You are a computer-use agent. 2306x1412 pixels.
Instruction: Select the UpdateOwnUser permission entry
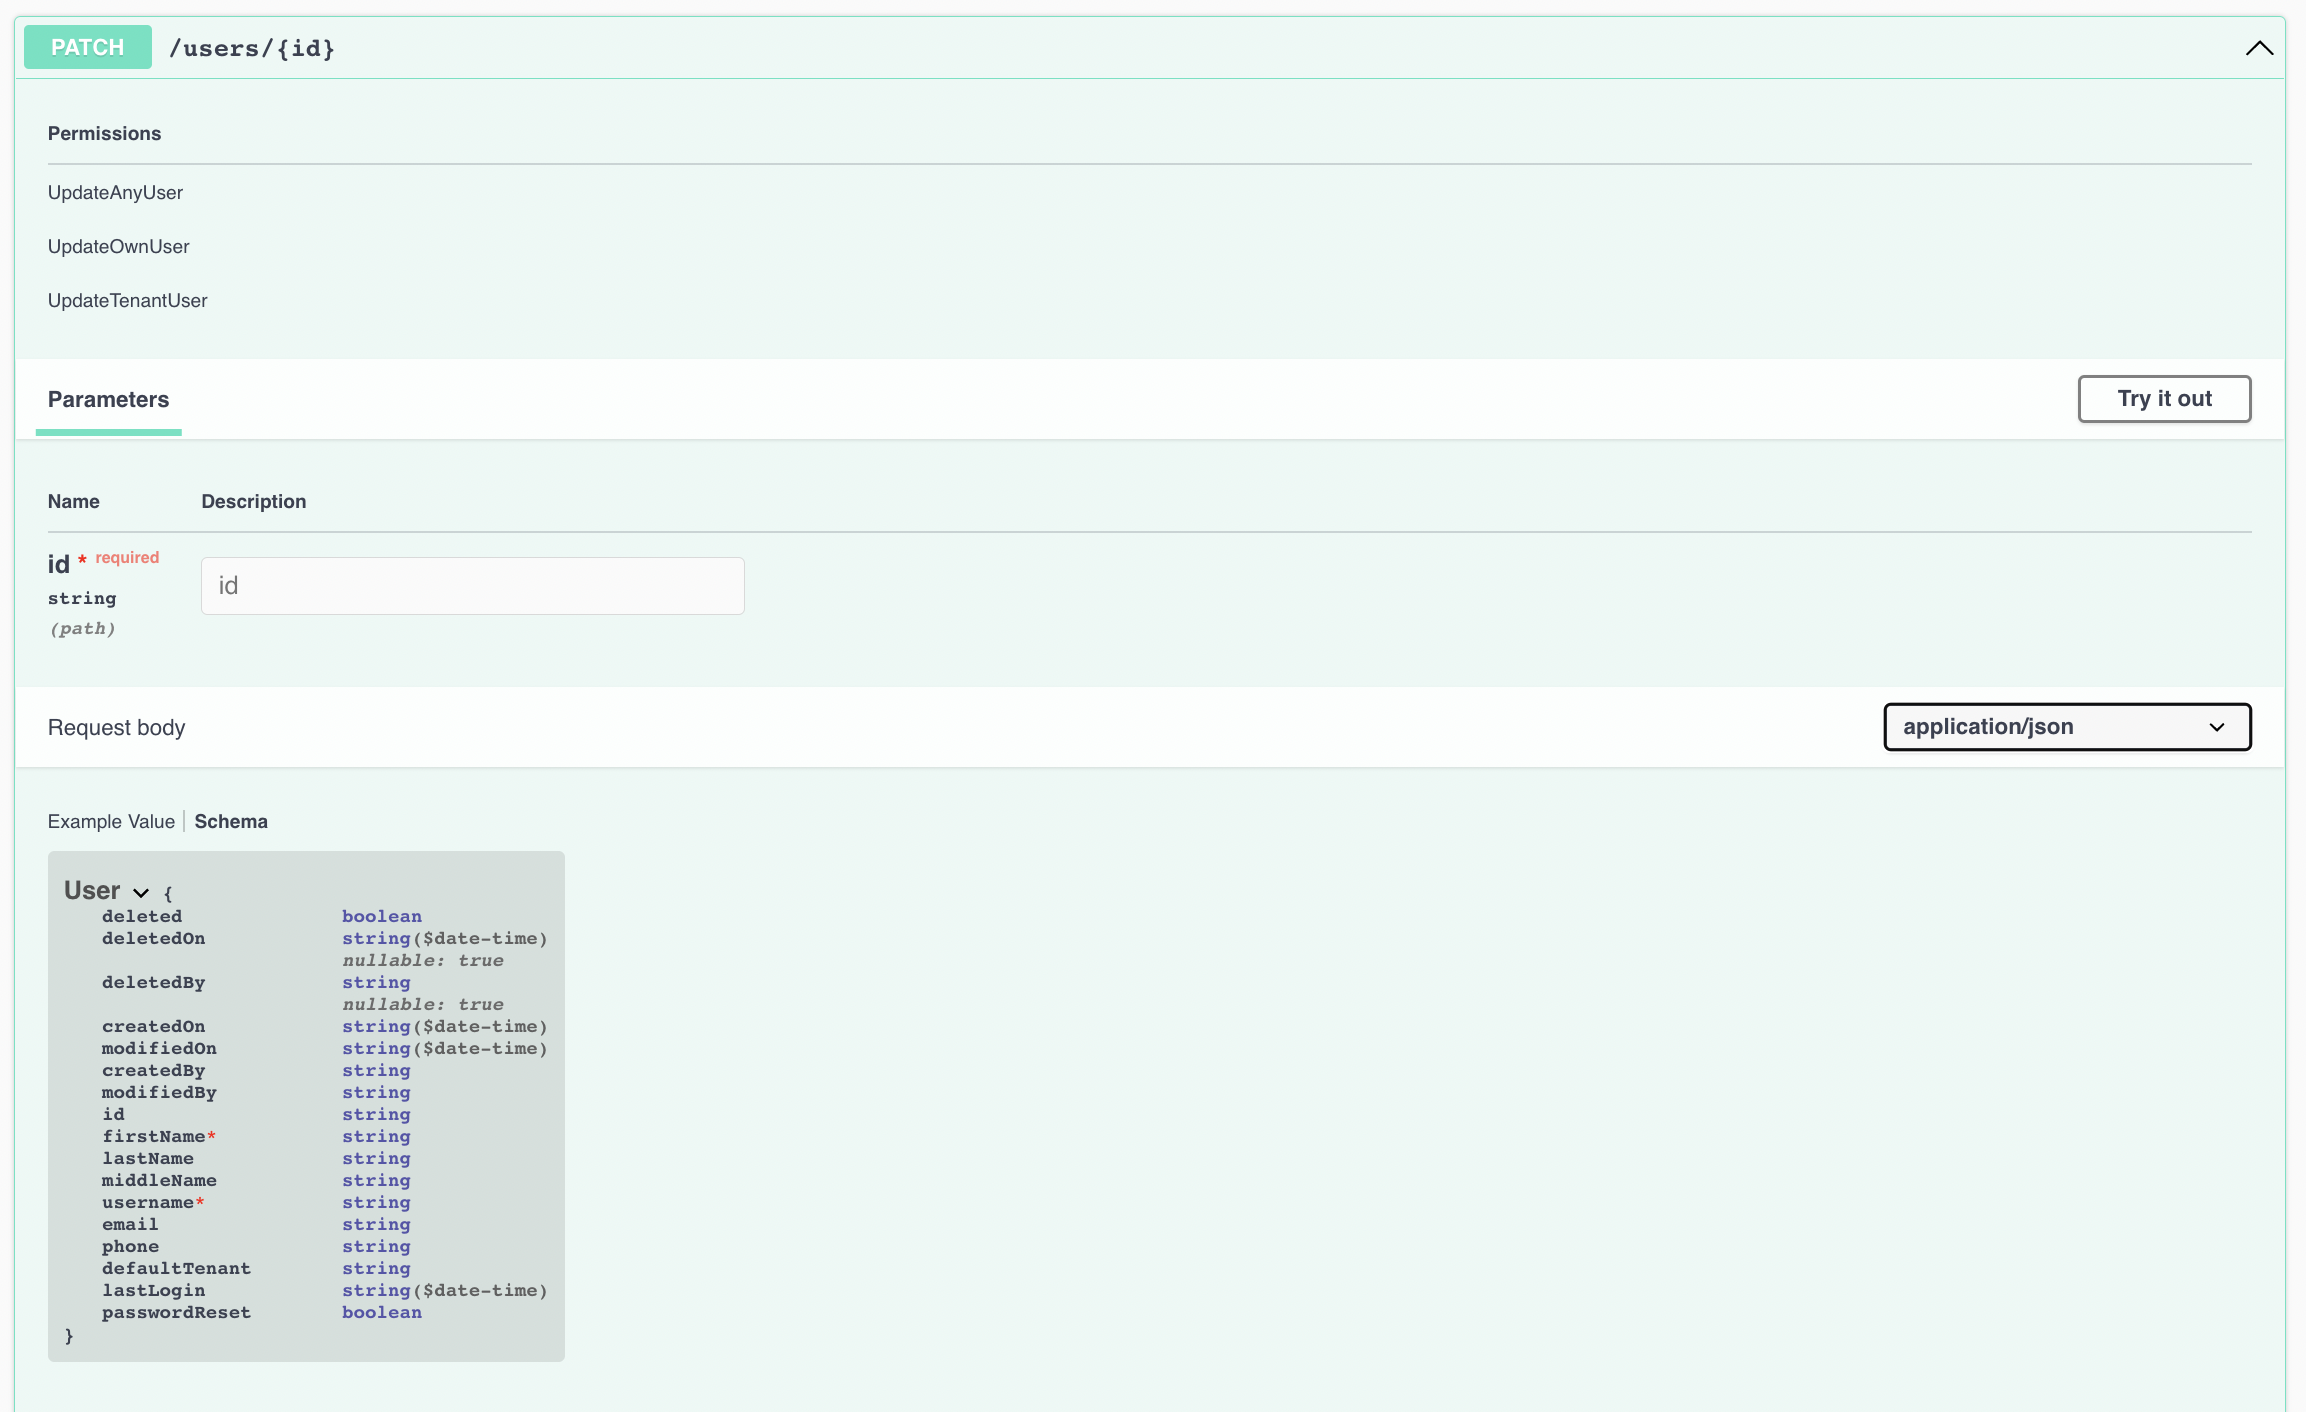click(118, 246)
